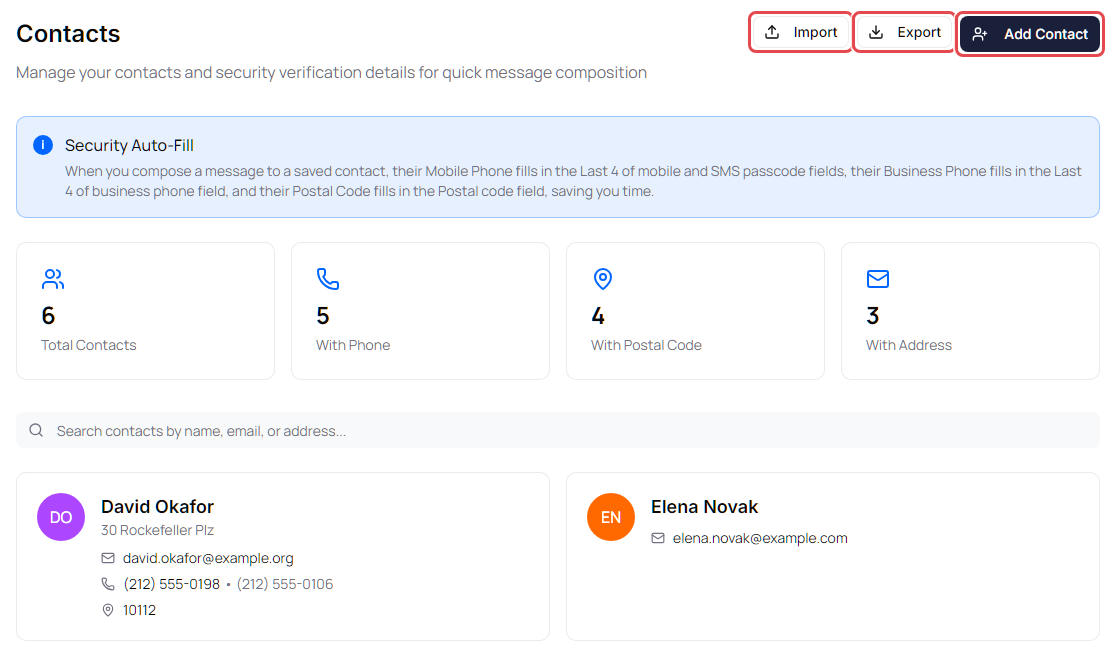Viewport: 1116px width, 657px height.
Task: Click the business number (212) 555-0106
Action: (285, 584)
